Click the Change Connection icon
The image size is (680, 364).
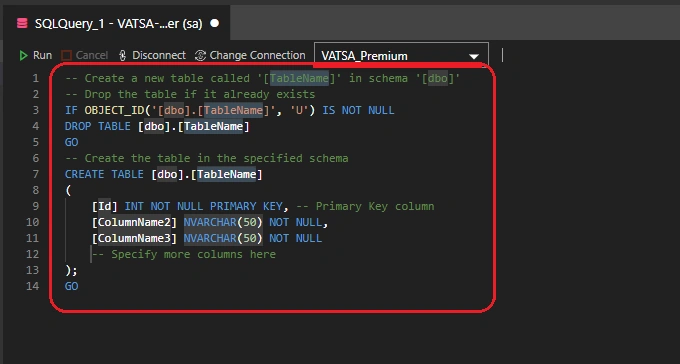pyautogui.click(x=200, y=56)
